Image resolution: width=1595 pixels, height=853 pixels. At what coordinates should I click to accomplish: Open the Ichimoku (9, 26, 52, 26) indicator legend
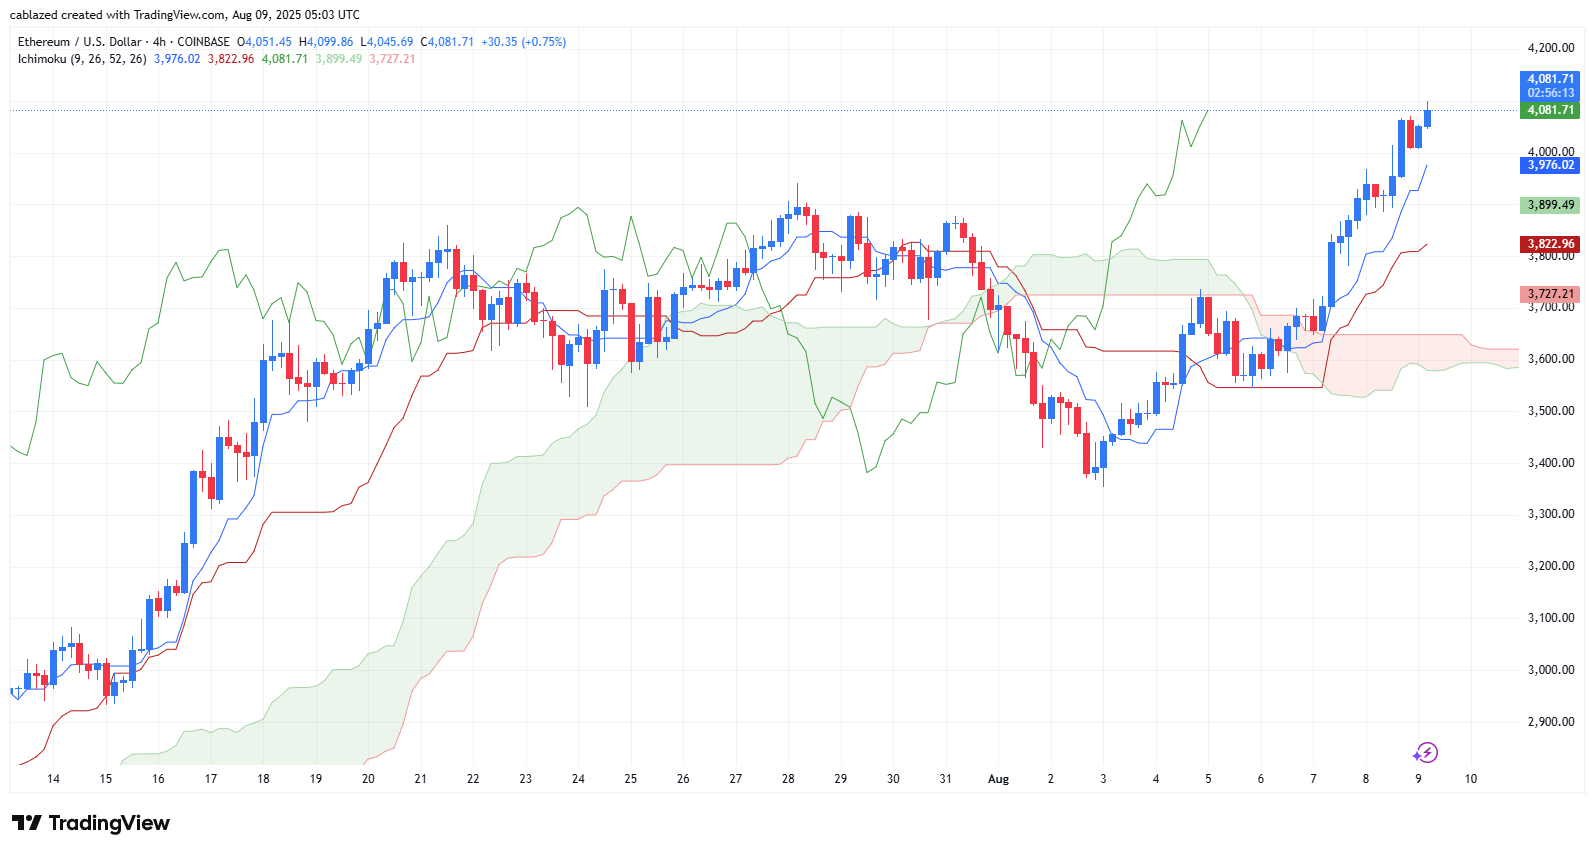coord(82,59)
